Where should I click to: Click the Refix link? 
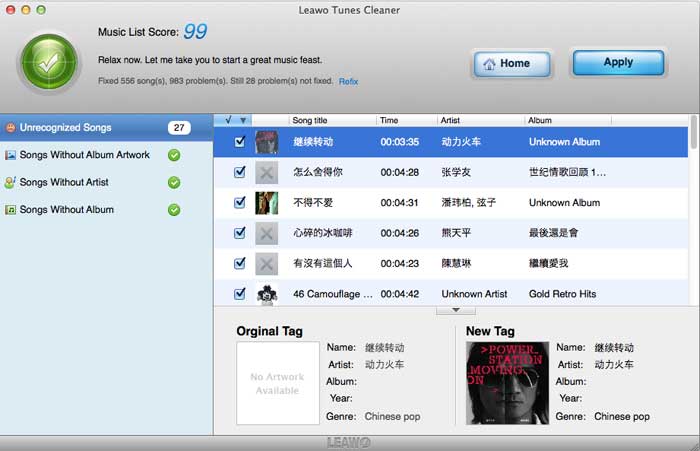[x=348, y=81]
